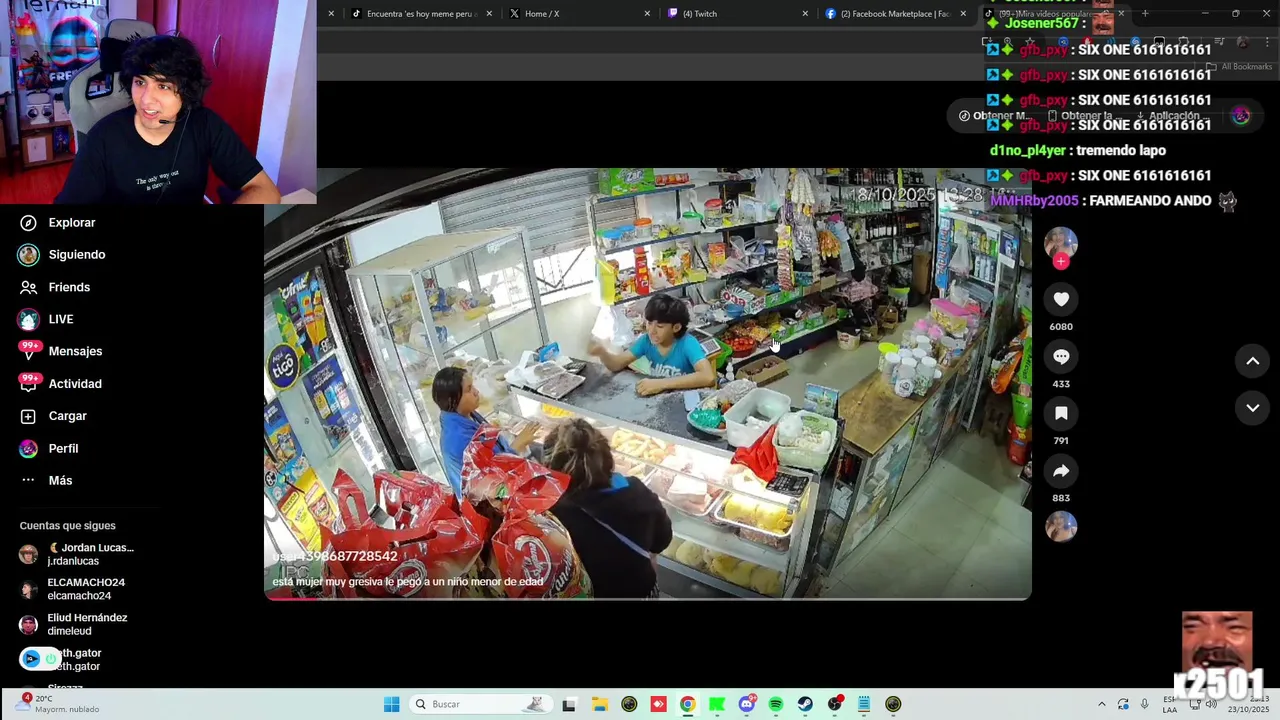Viewport: 1280px width, 720px height.
Task: Open the followed account Eliud Hernández
Action: click(x=74, y=624)
